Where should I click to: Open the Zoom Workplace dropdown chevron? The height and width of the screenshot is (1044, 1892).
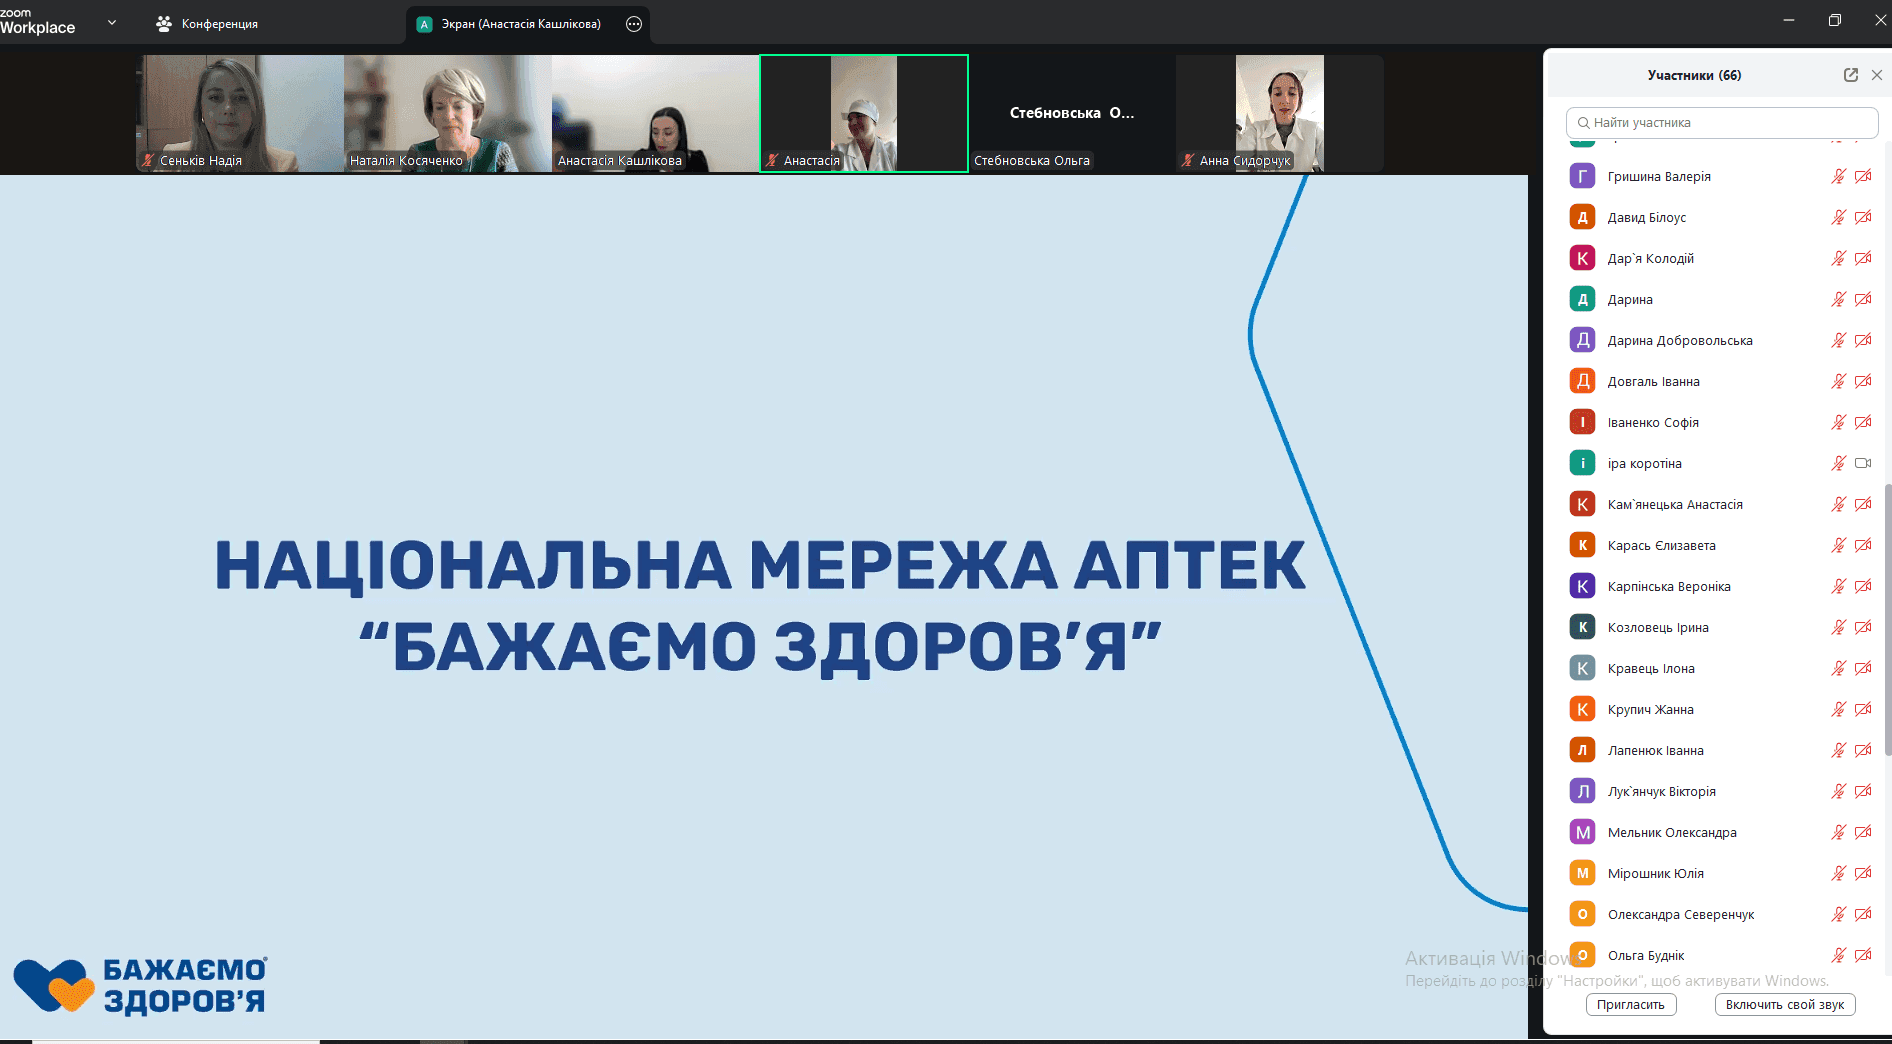111,22
